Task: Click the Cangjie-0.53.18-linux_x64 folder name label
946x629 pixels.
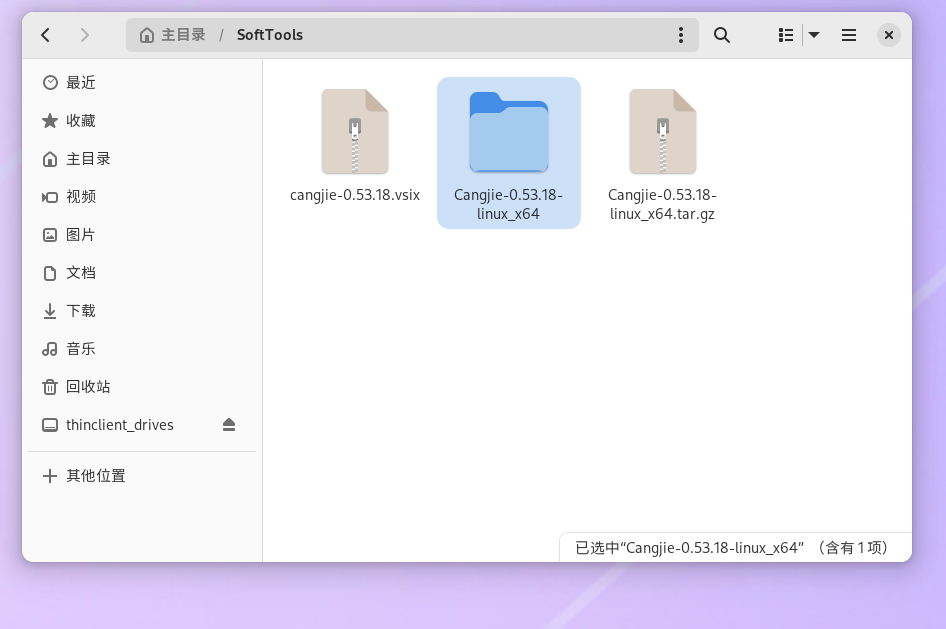Action: 508,204
